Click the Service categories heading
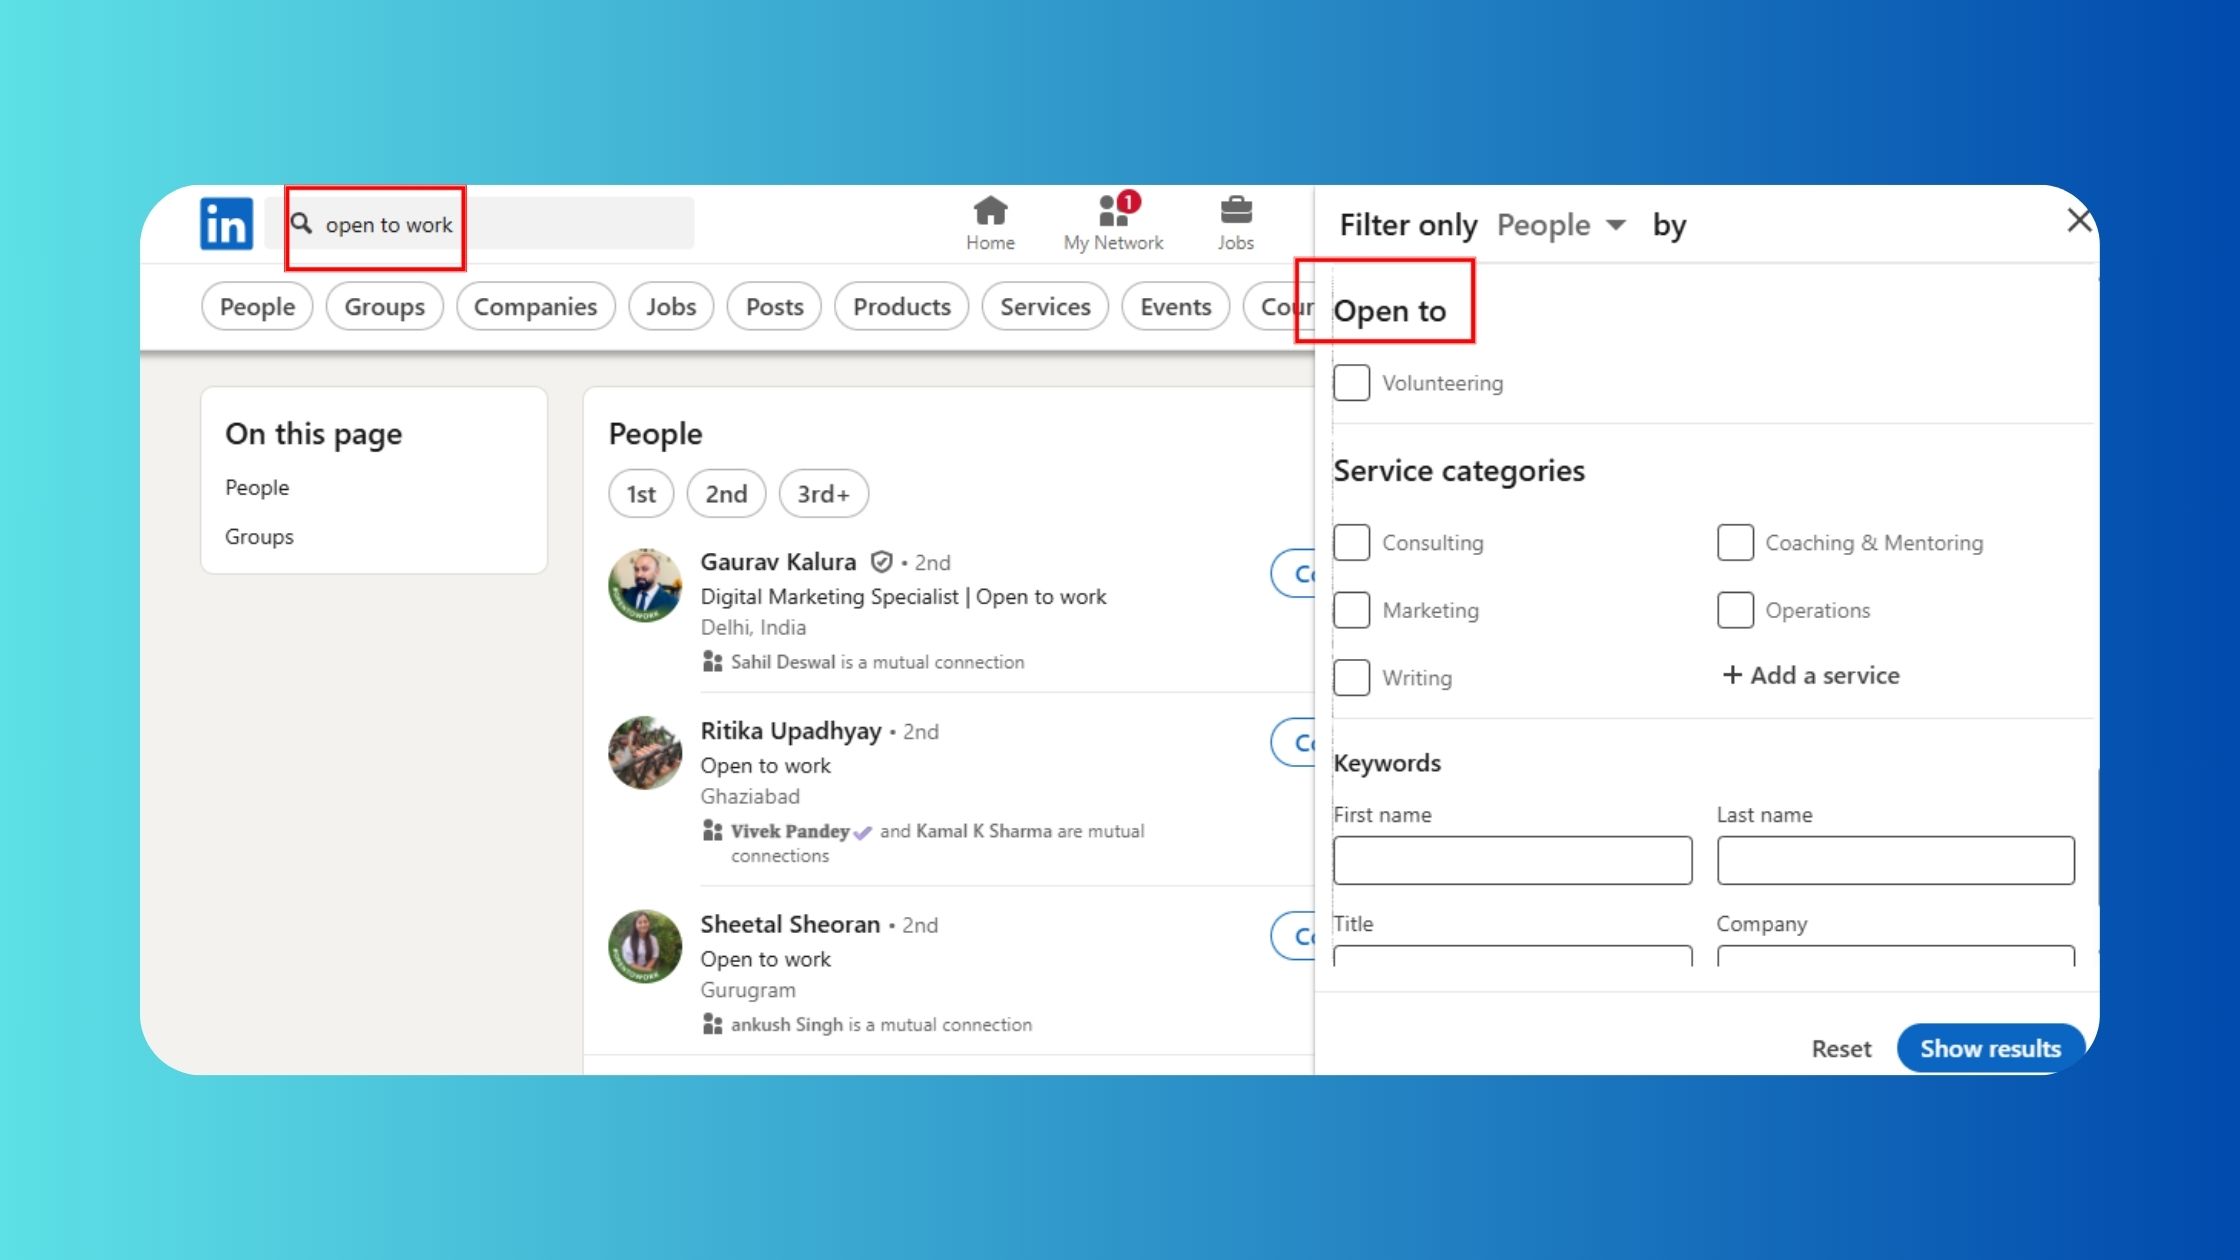Screen dimensions: 2240x1260 (x=1459, y=470)
